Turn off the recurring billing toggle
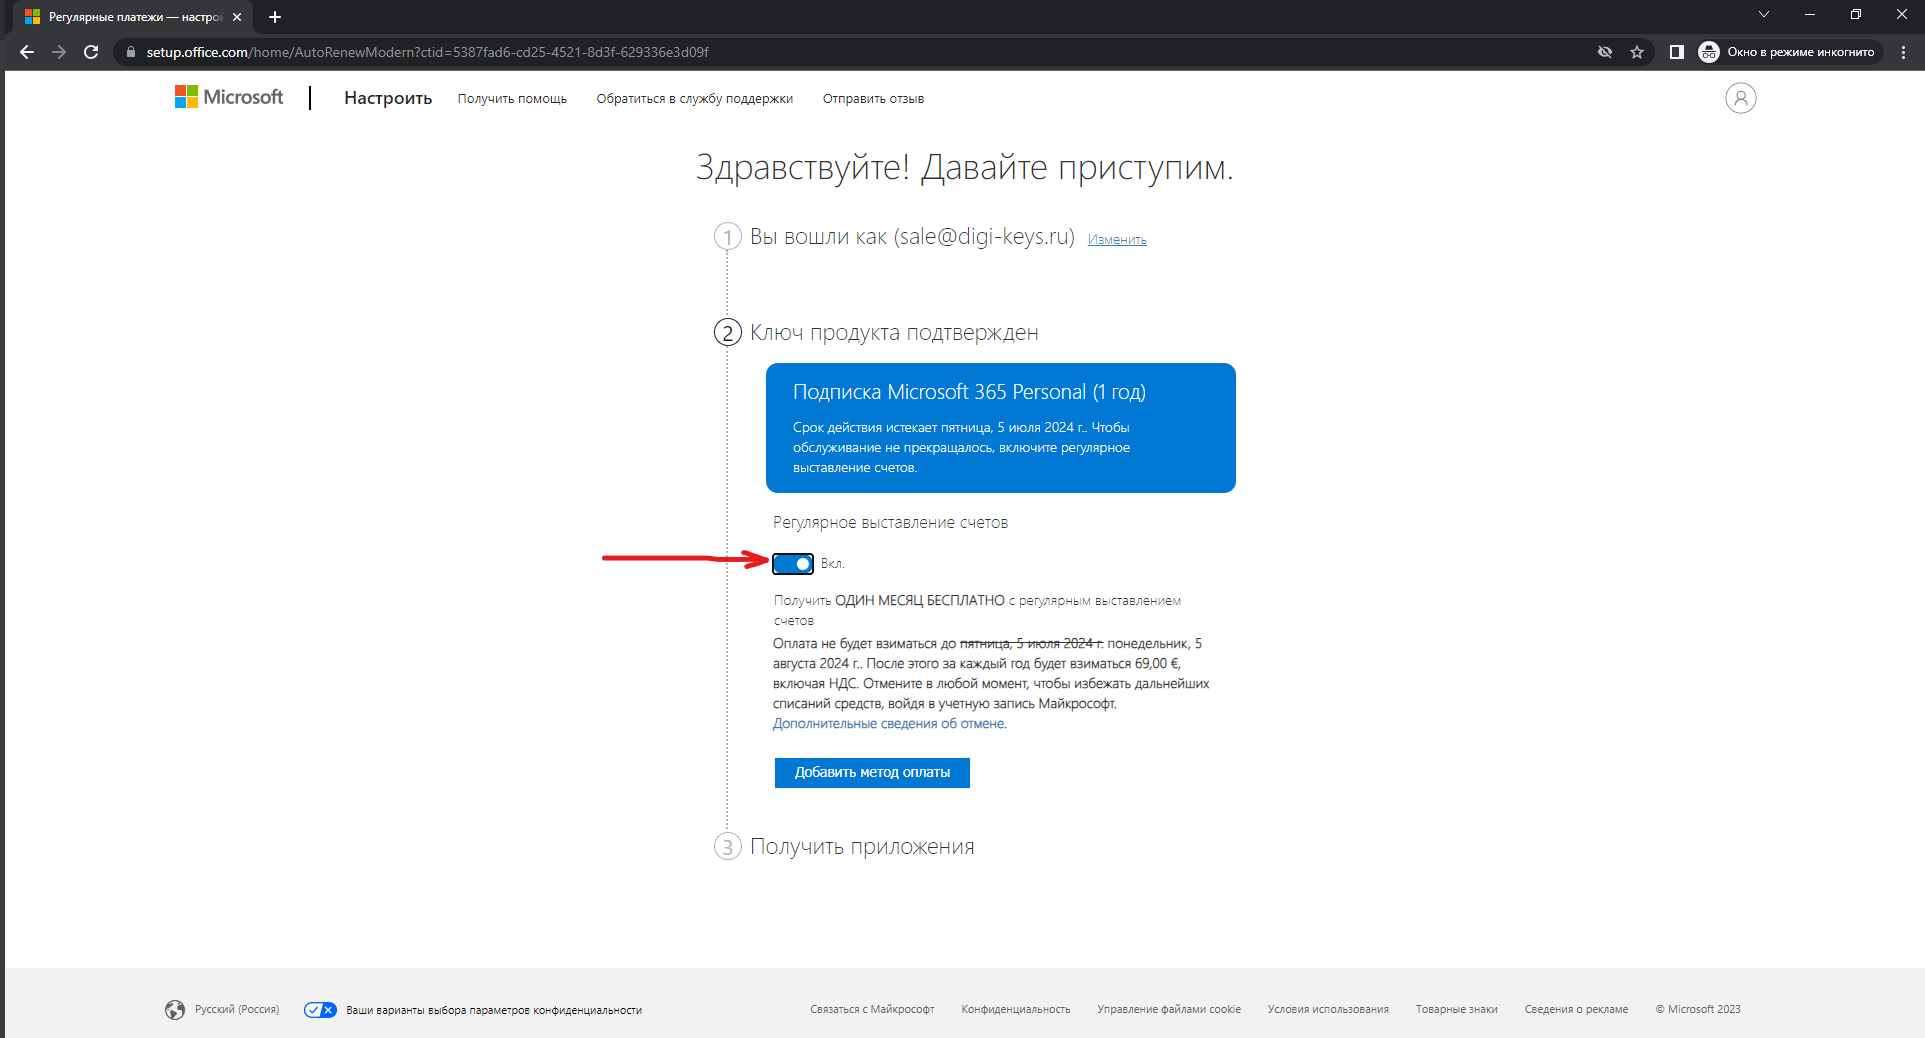 793,564
